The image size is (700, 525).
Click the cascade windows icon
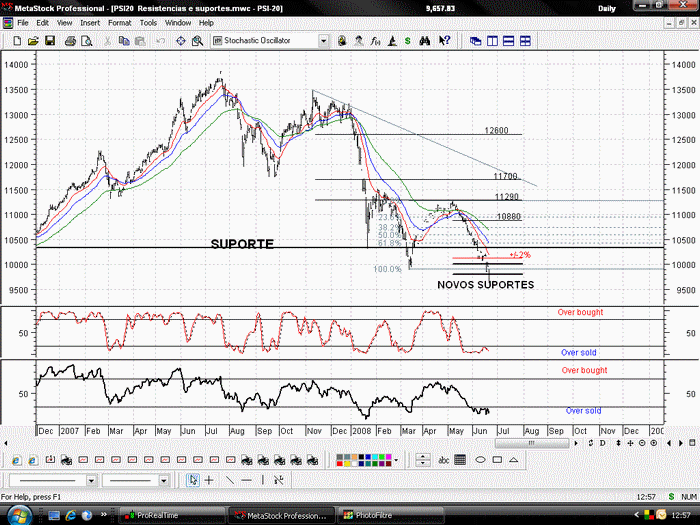click(x=475, y=41)
